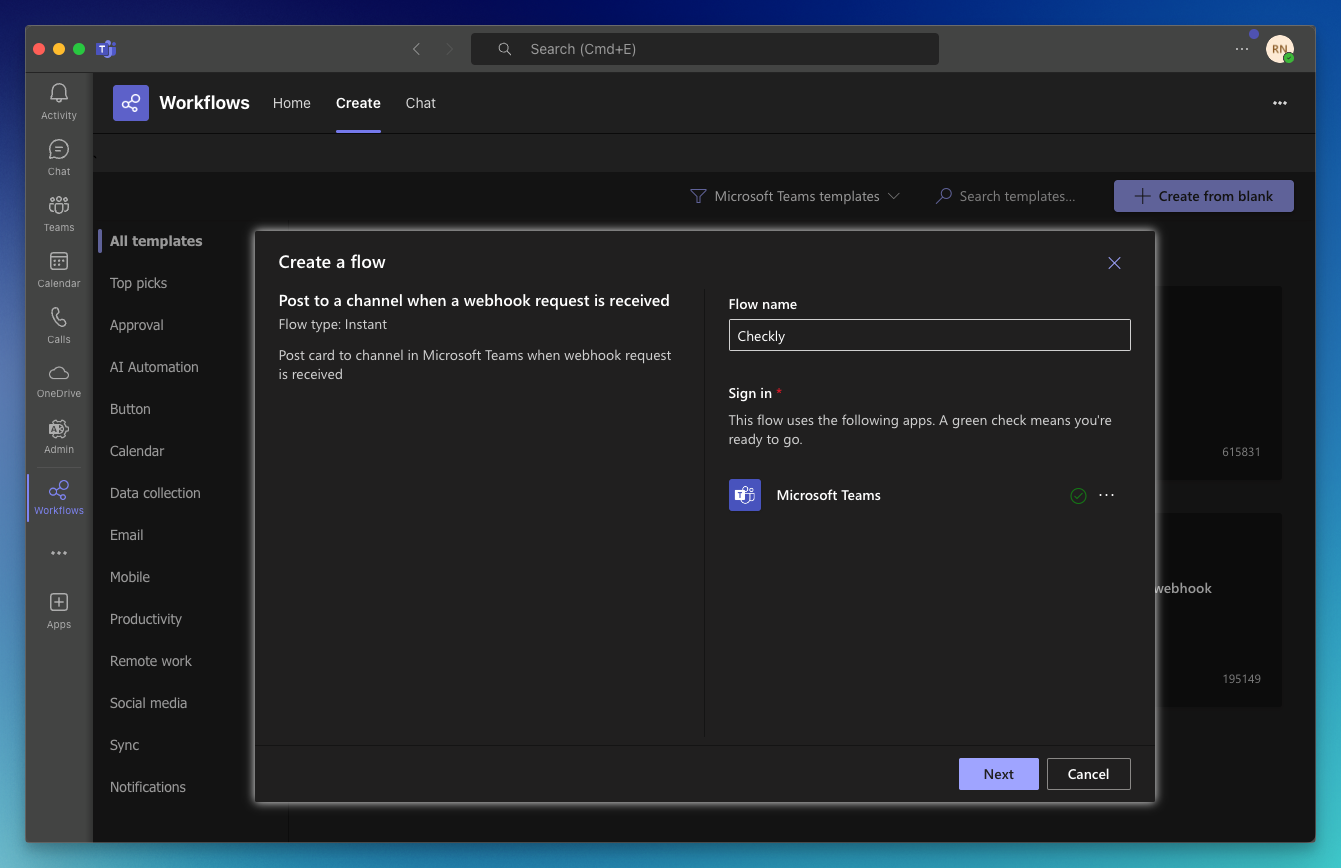Select the Notifications template category

tap(147, 787)
